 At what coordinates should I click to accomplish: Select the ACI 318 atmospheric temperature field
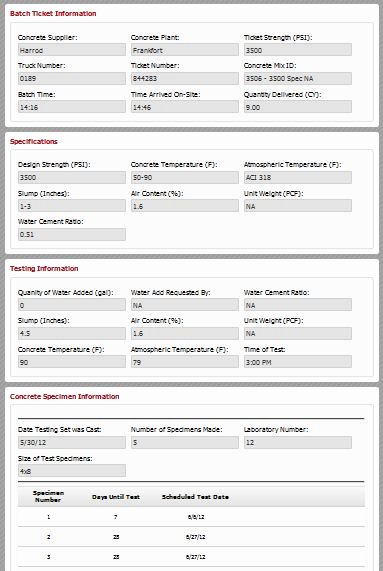297,177
